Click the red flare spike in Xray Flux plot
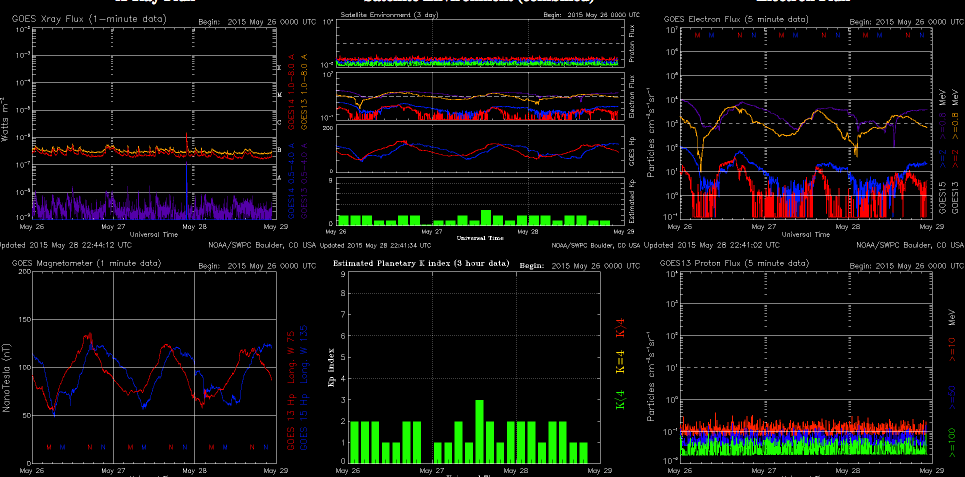The height and width of the screenshot is (477, 965). 187,138
